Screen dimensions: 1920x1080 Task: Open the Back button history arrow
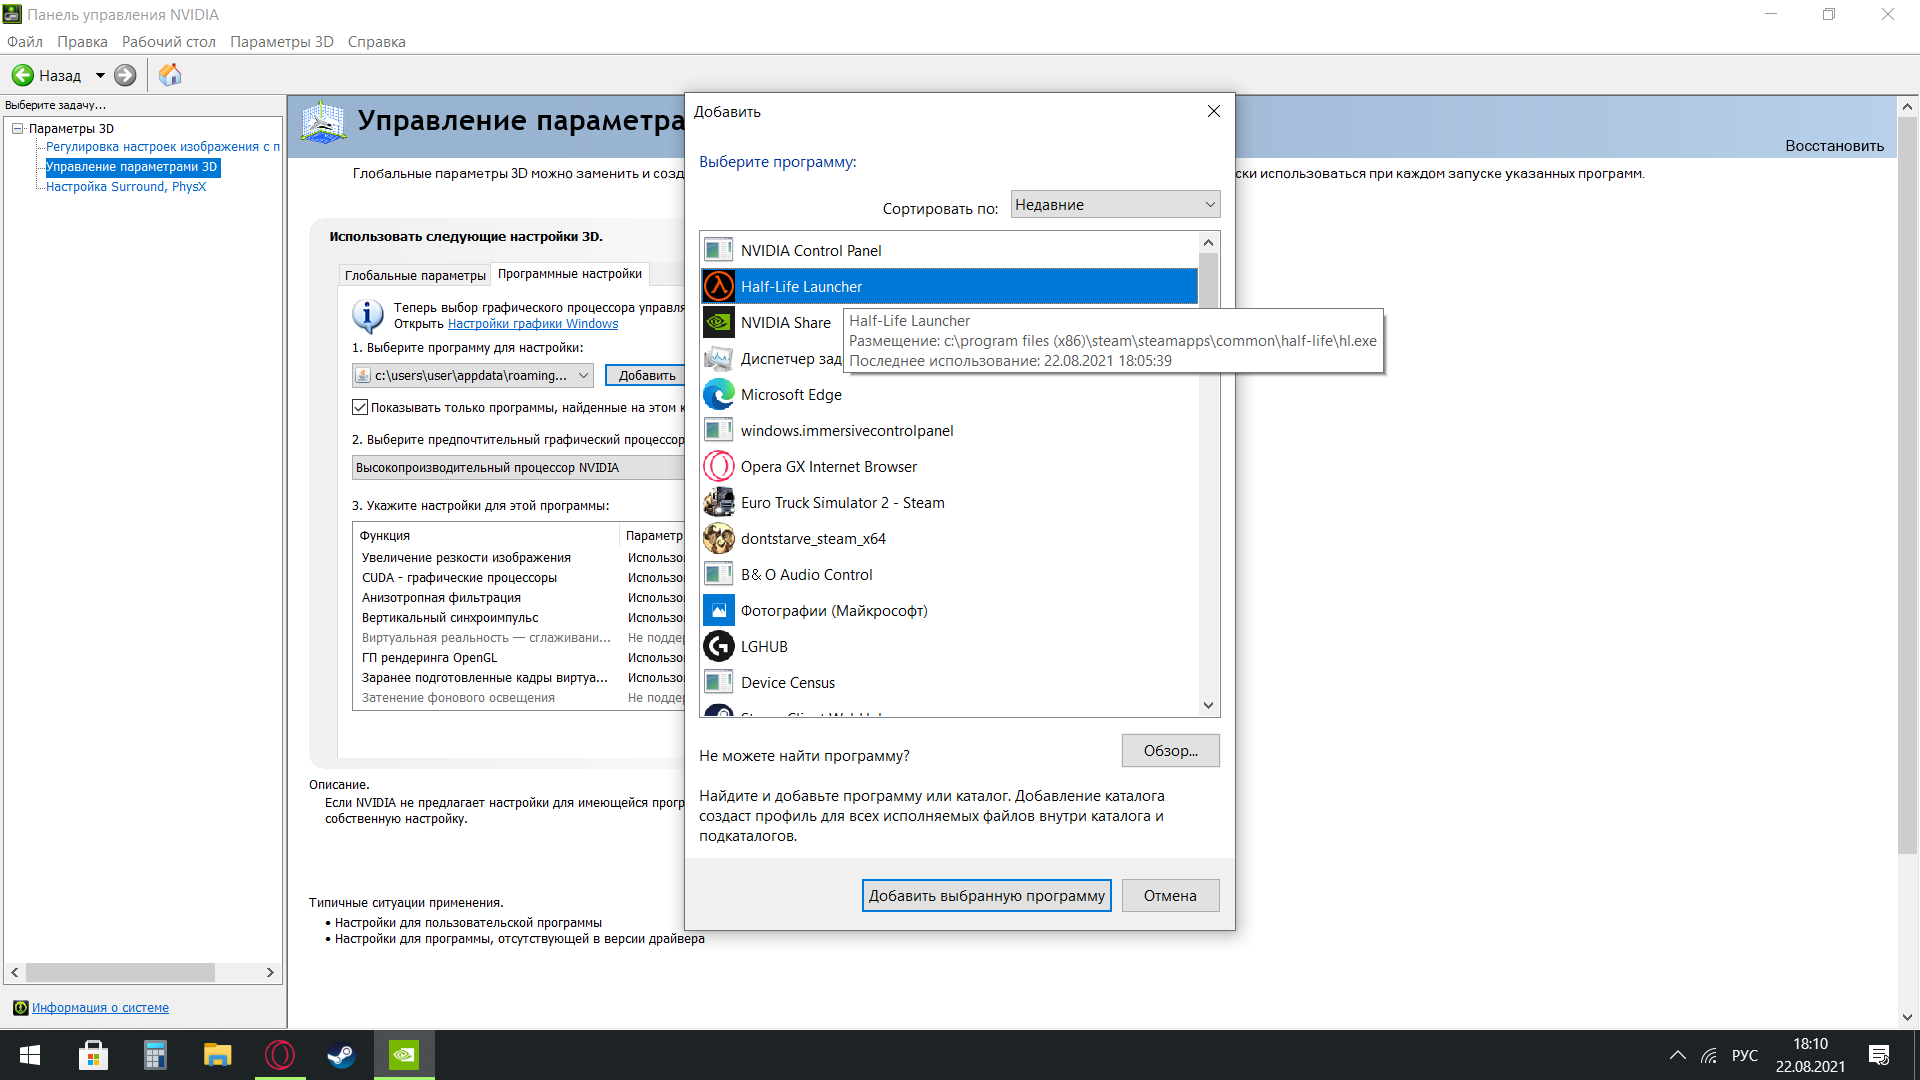pyautogui.click(x=100, y=75)
